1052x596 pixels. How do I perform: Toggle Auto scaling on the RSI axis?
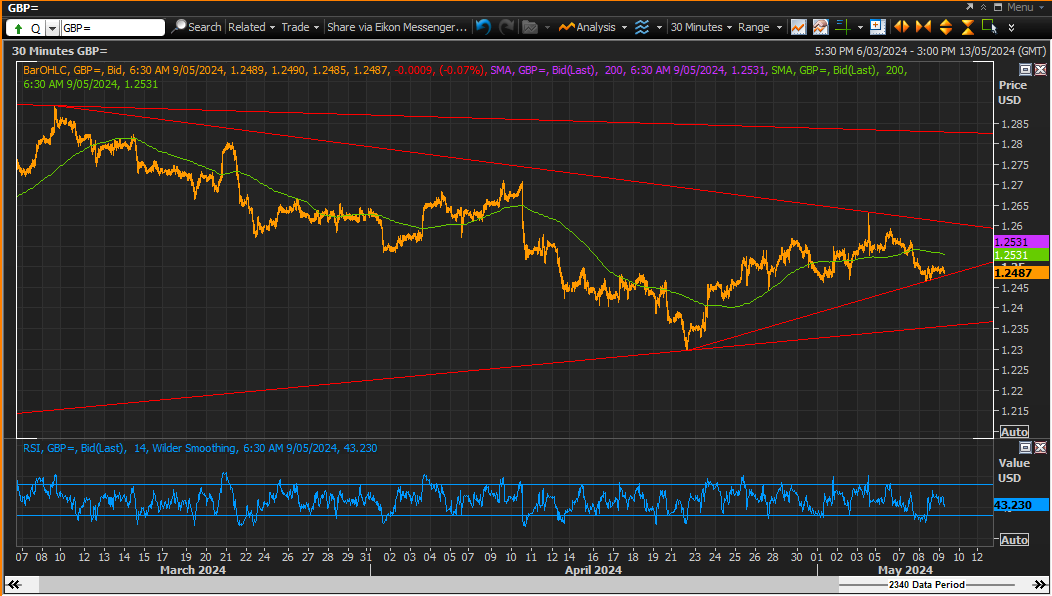point(1014,540)
